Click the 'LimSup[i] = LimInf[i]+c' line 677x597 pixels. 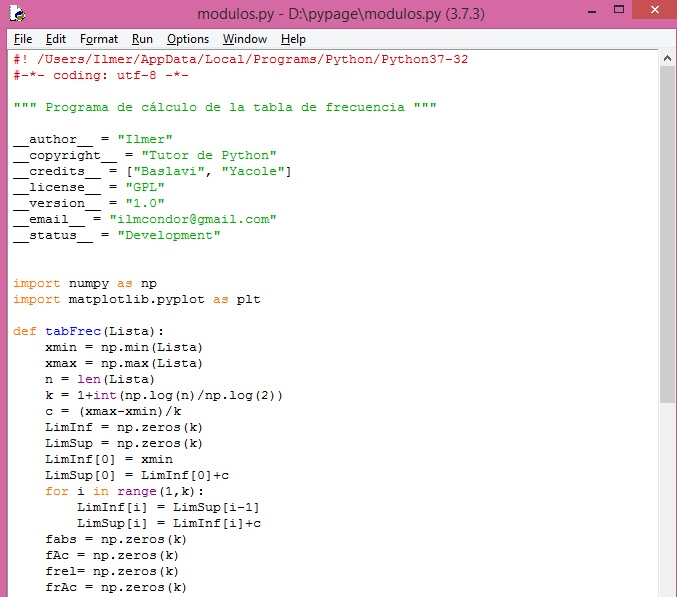tap(169, 523)
